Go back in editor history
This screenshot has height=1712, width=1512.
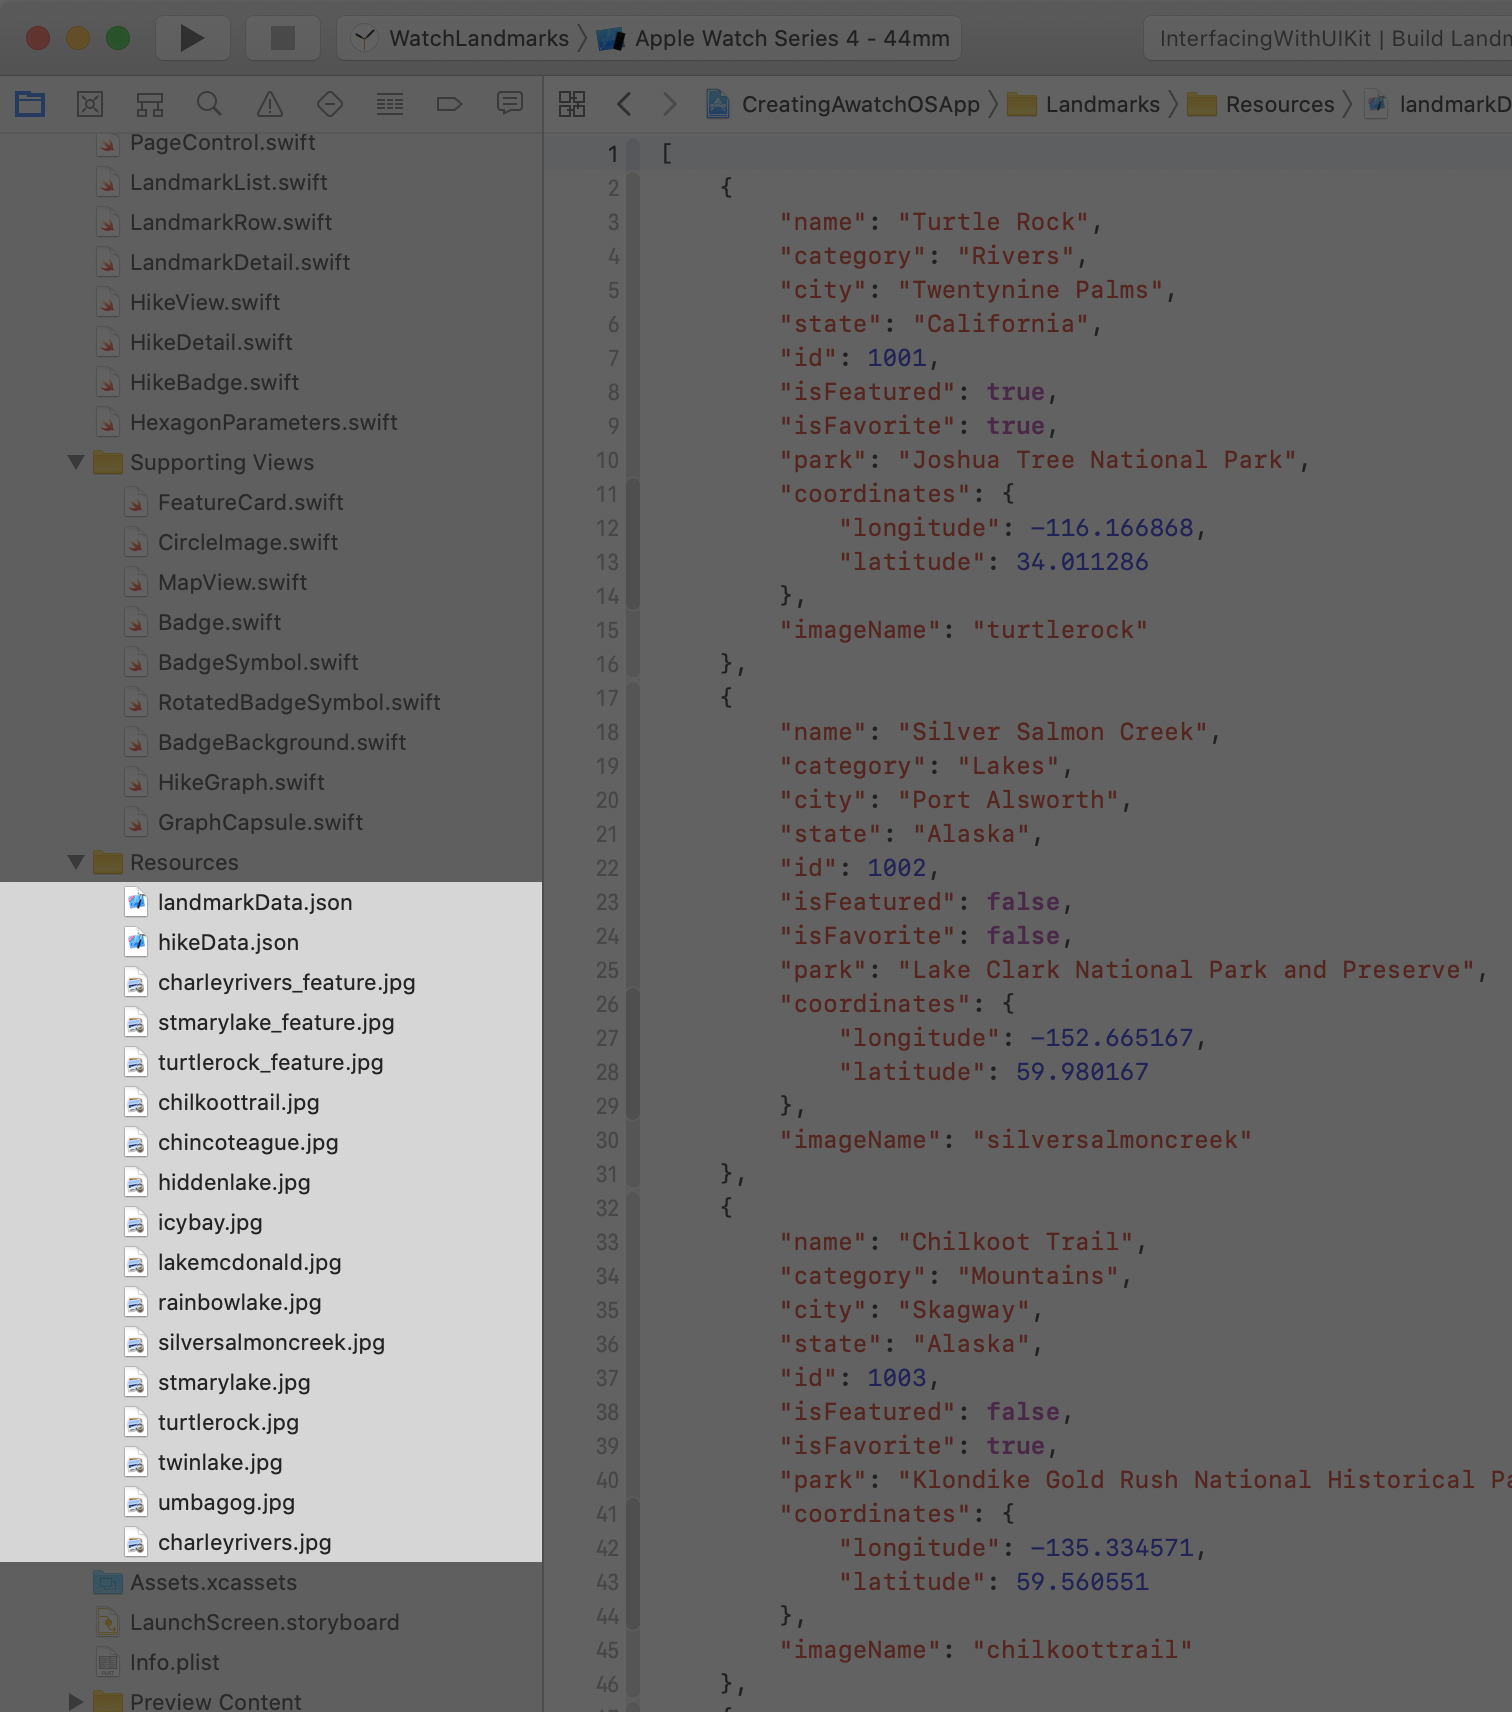click(624, 104)
